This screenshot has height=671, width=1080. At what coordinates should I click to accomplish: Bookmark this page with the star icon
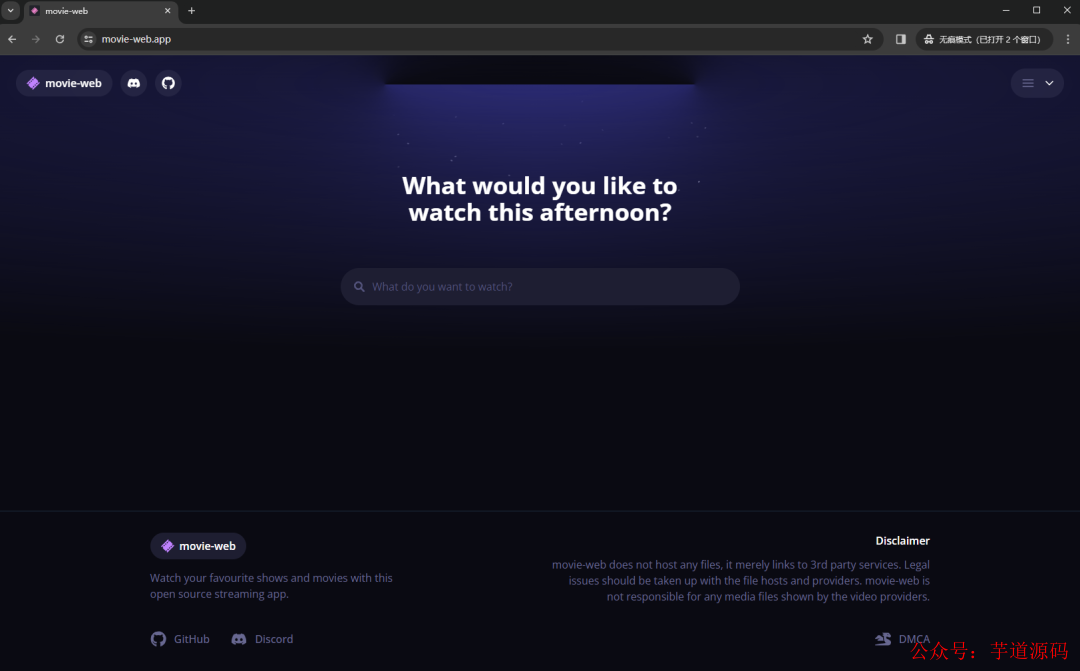point(868,39)
